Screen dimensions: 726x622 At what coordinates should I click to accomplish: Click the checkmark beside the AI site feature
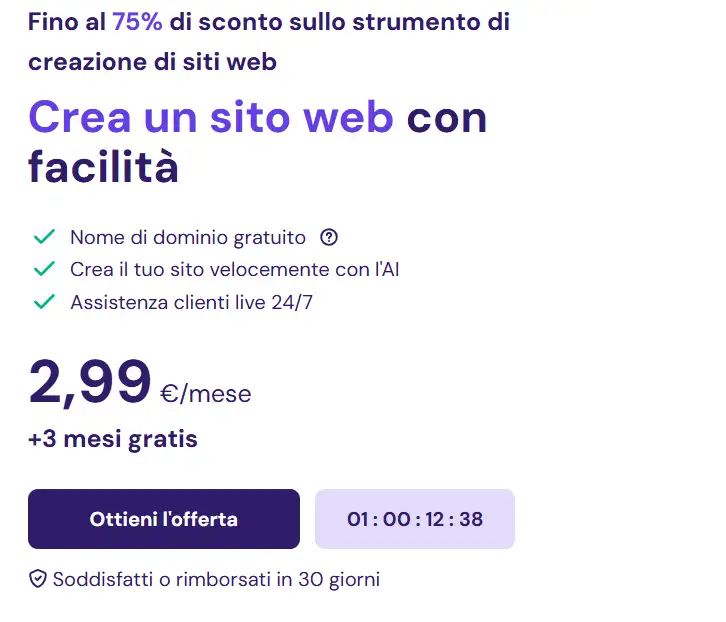click(44, 269)
